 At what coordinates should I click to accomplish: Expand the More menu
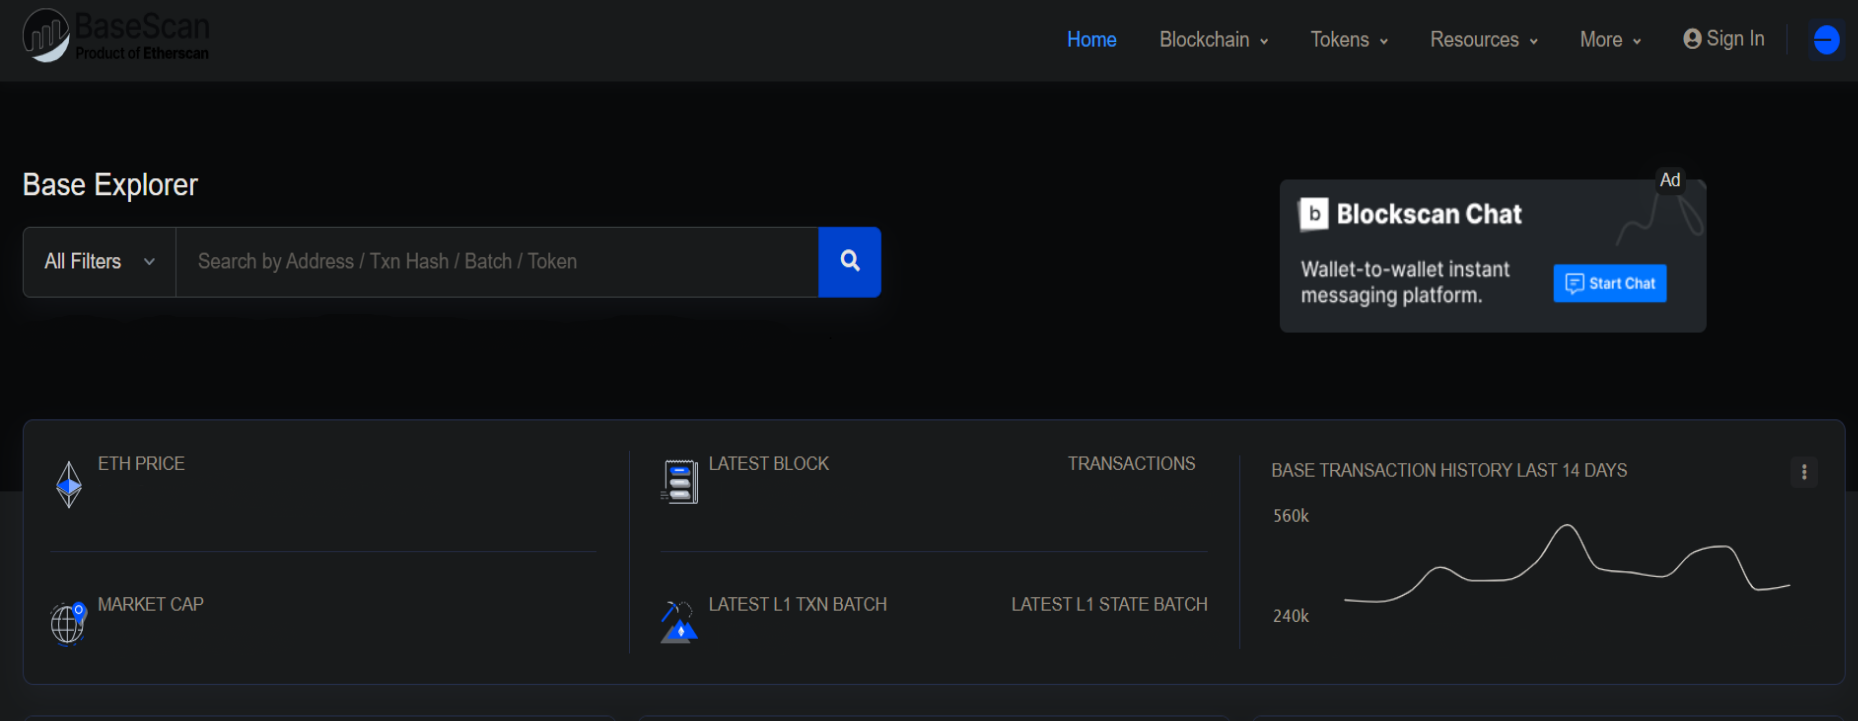pos(1610,40)
